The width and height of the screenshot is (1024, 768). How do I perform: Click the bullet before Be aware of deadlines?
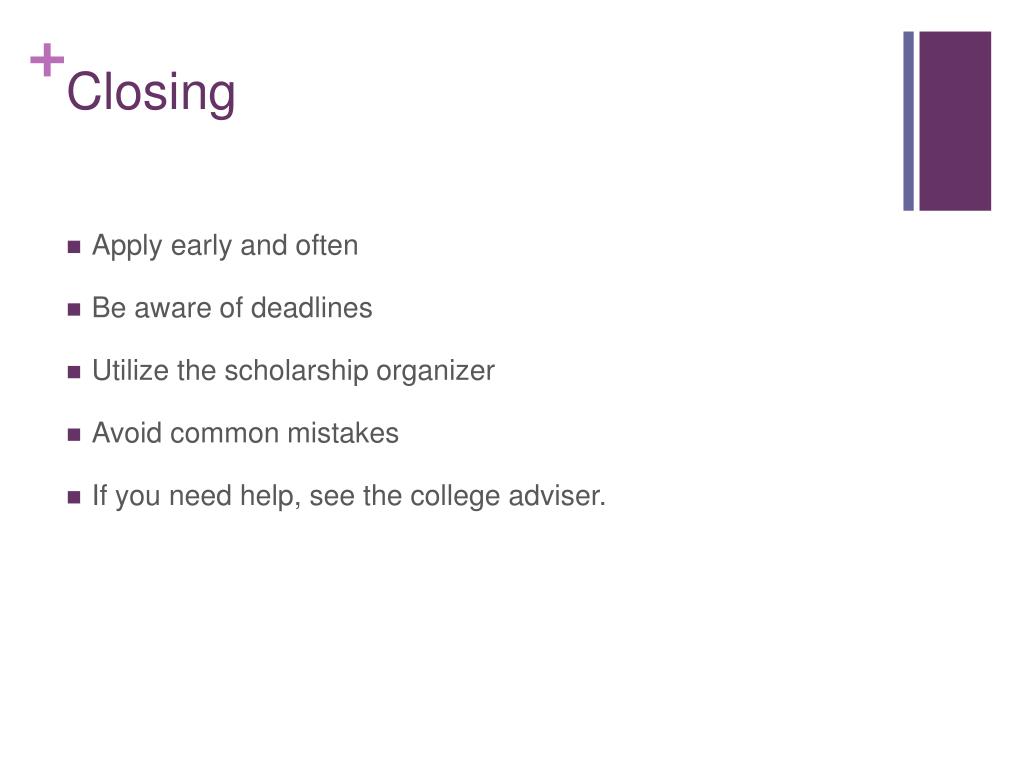[74, 309]
